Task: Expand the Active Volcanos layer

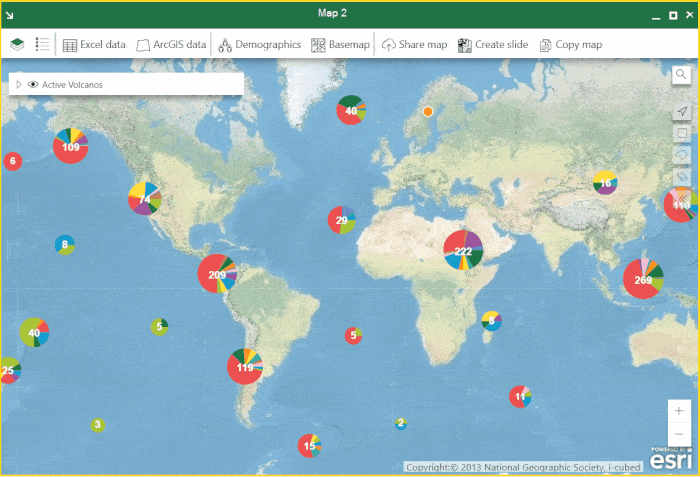Action: point(19,84)
